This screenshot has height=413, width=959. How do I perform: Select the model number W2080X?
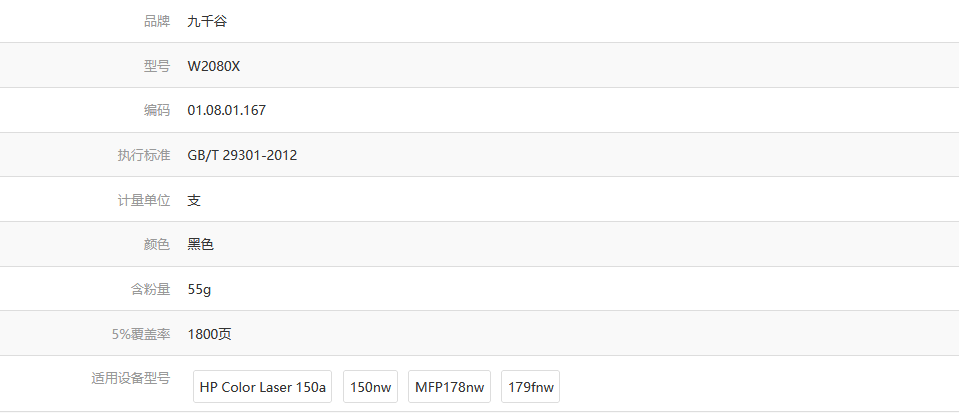point(214,66)
